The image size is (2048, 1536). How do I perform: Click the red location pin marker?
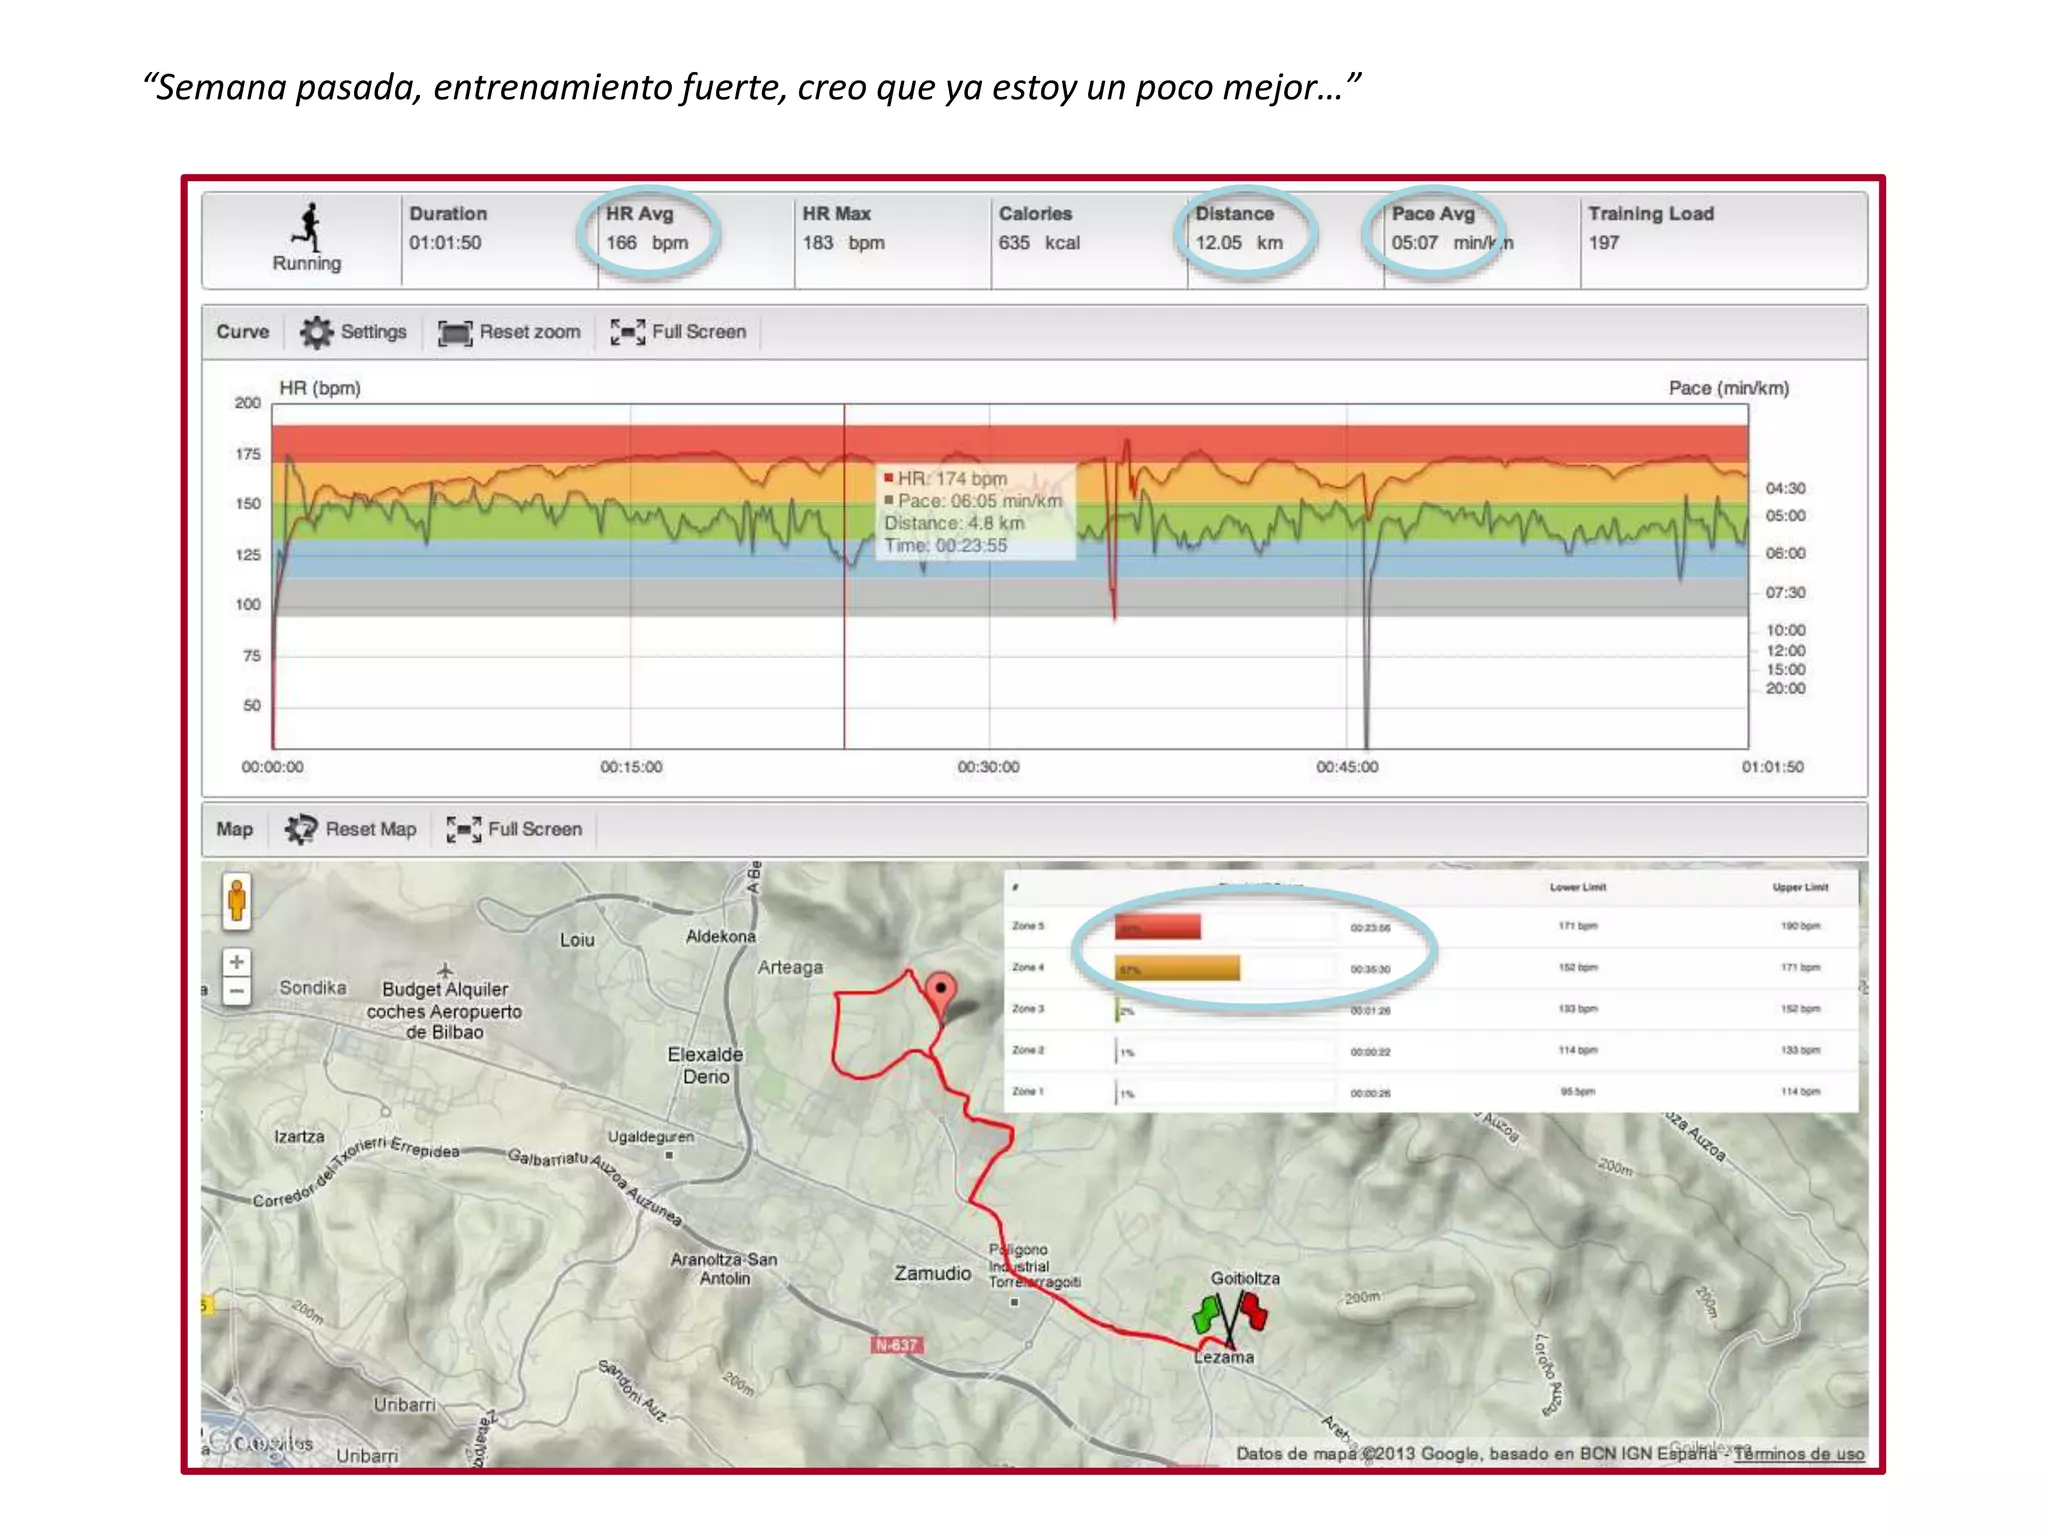point(940,990)
